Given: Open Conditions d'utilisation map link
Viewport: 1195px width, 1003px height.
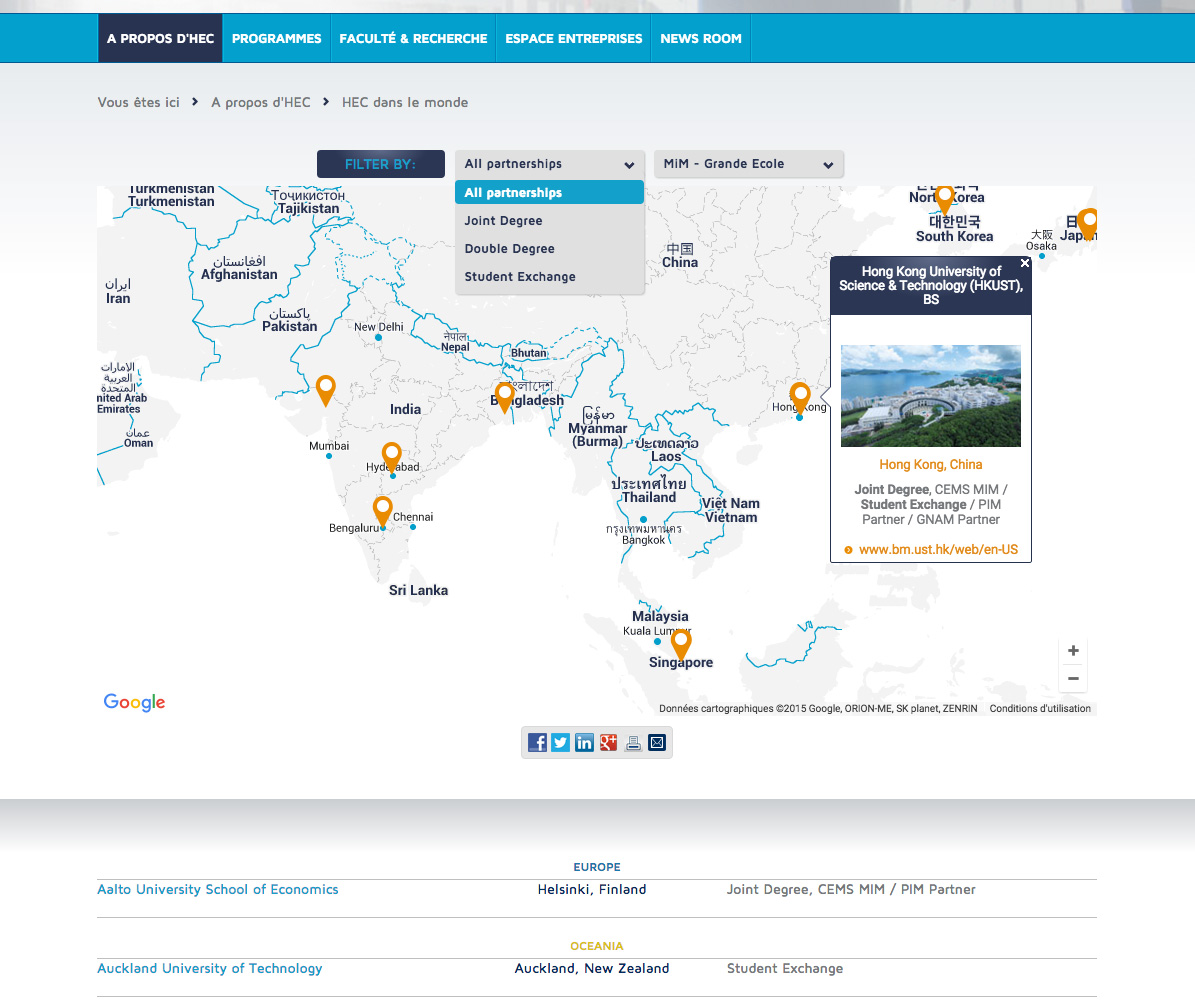Looking at the screenshot, I should click(x=1040, y=709).
